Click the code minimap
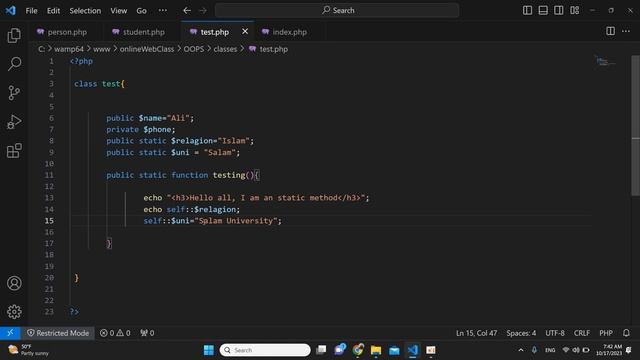 [x=605, y=62]
